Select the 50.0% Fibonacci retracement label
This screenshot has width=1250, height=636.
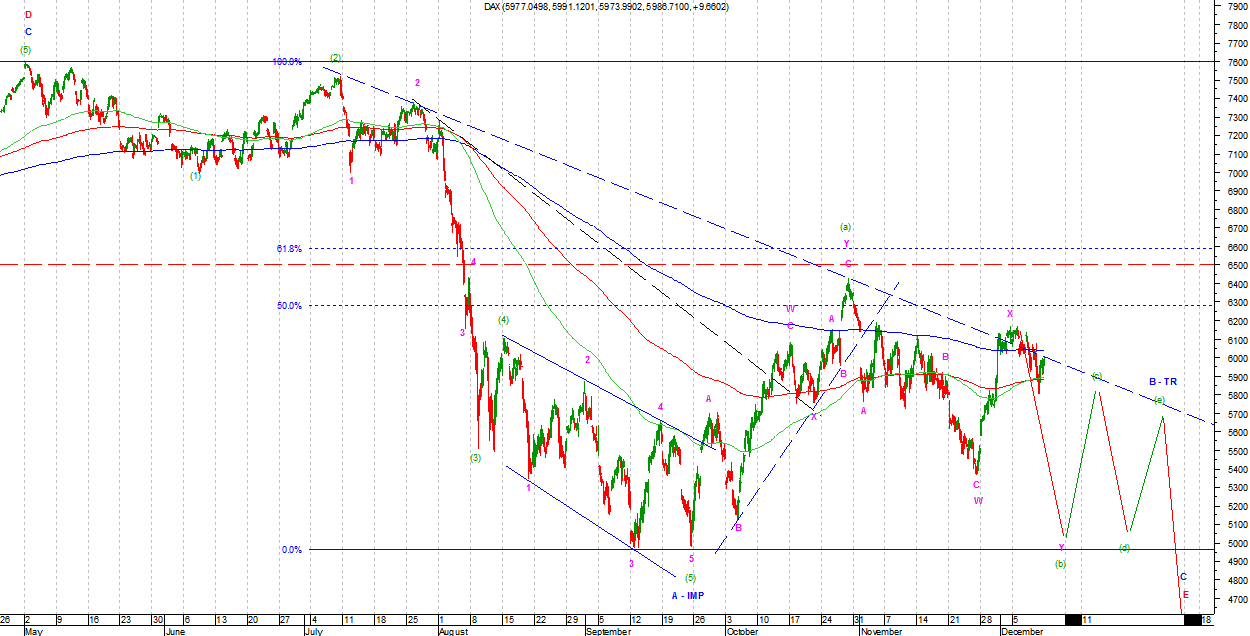pos(289,306)
